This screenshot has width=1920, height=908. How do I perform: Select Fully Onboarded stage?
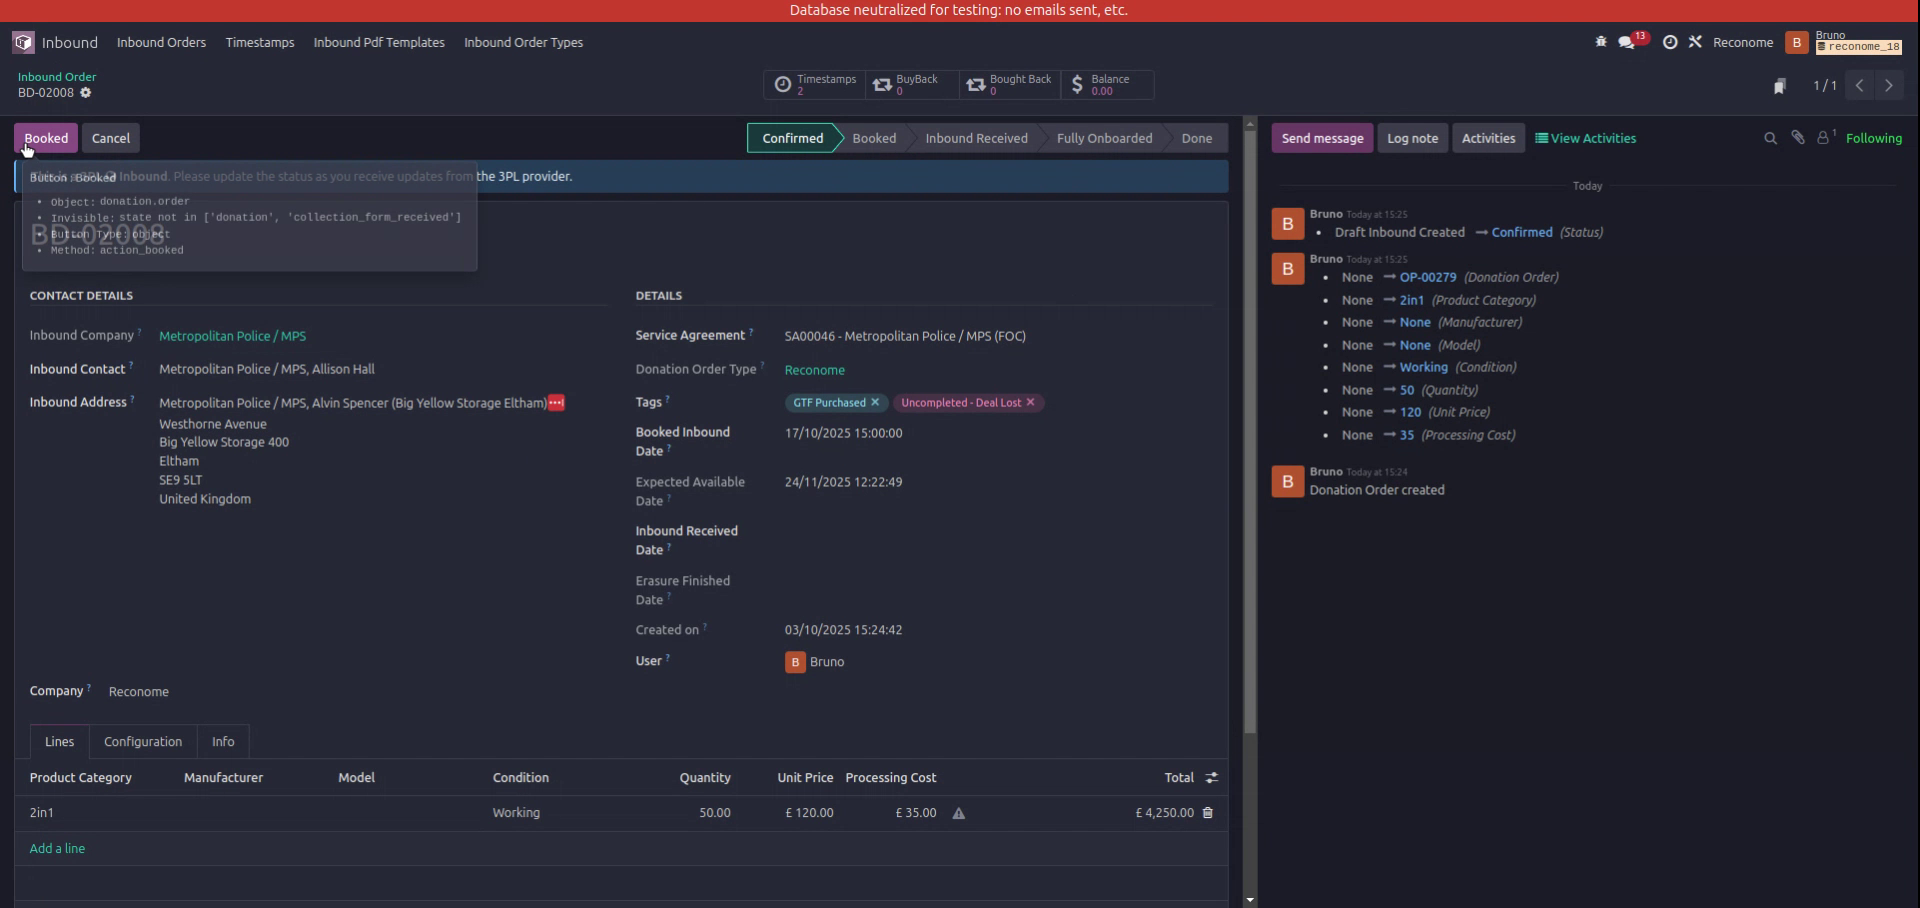click(1104, 138)
